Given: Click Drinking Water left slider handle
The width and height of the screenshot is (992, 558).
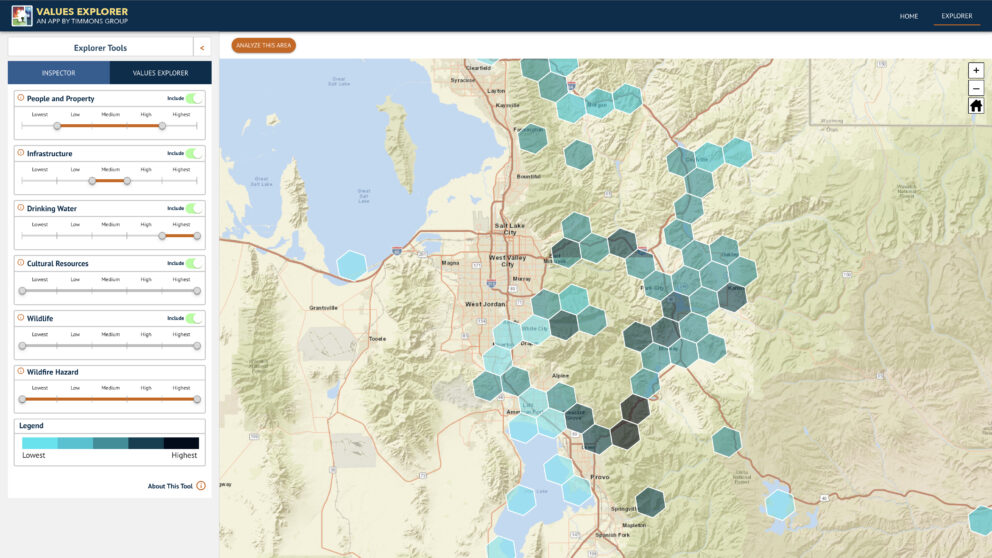Looking at the screenshot, I should pyautogui.click(x=162, y=236).
